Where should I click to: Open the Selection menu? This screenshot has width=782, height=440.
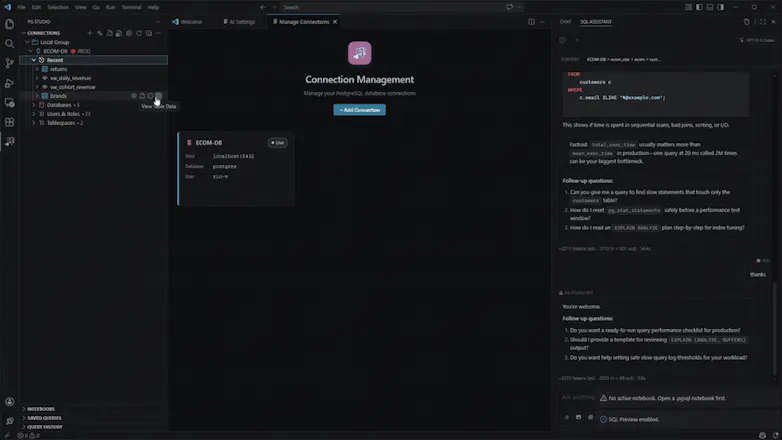[58, 7]
